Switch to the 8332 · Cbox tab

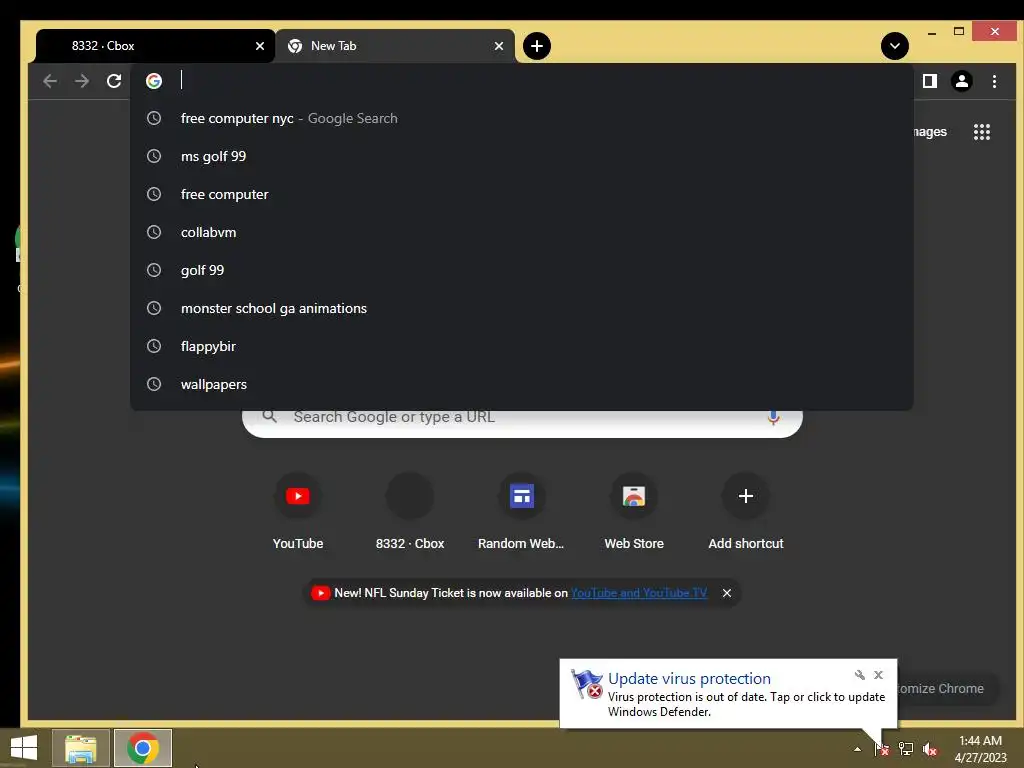[x=155, y=46]
